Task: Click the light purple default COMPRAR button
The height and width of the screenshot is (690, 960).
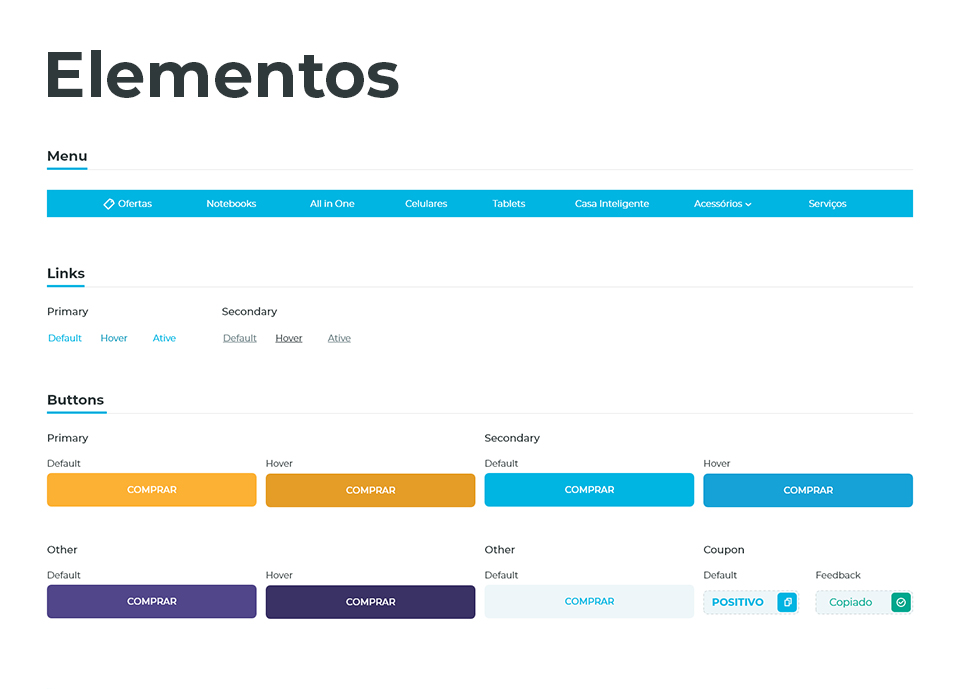Action: point(152,601)
